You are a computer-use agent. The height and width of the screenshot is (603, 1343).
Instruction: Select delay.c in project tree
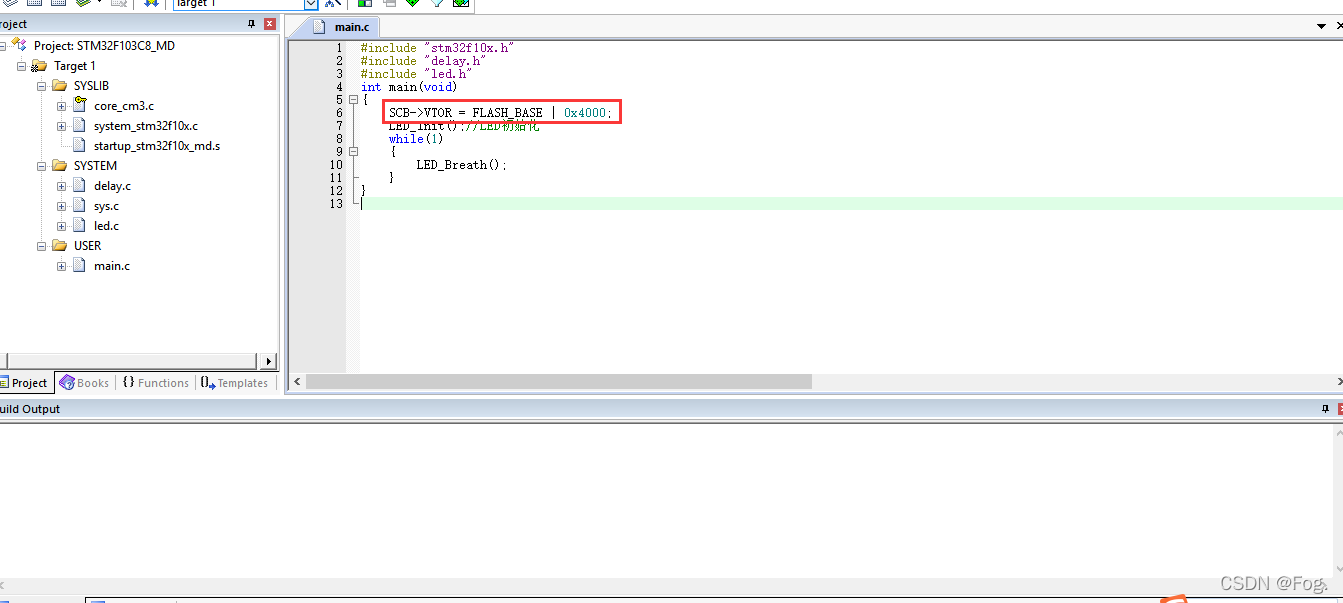[x=112, y=186]
